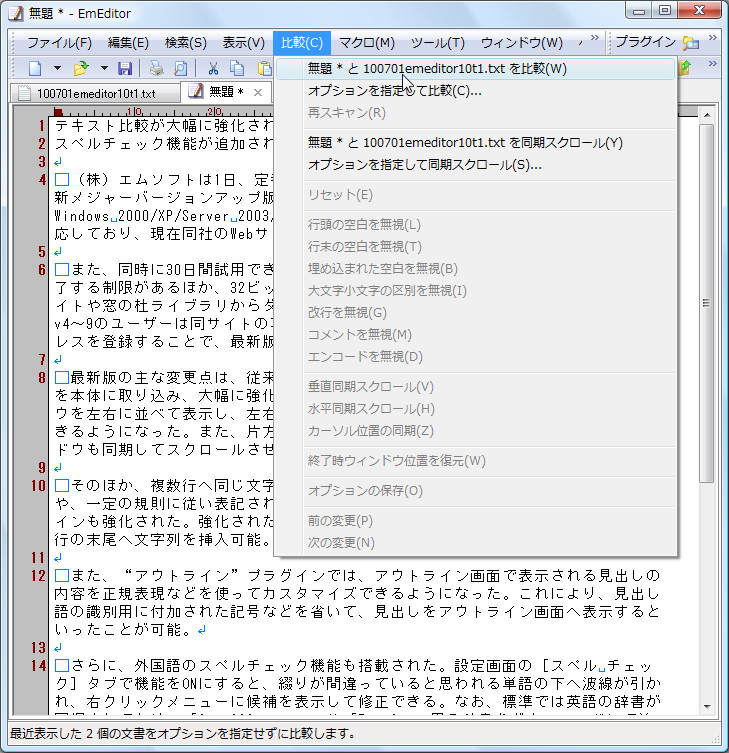Click line number 12 in the margin

pos(38,576)
